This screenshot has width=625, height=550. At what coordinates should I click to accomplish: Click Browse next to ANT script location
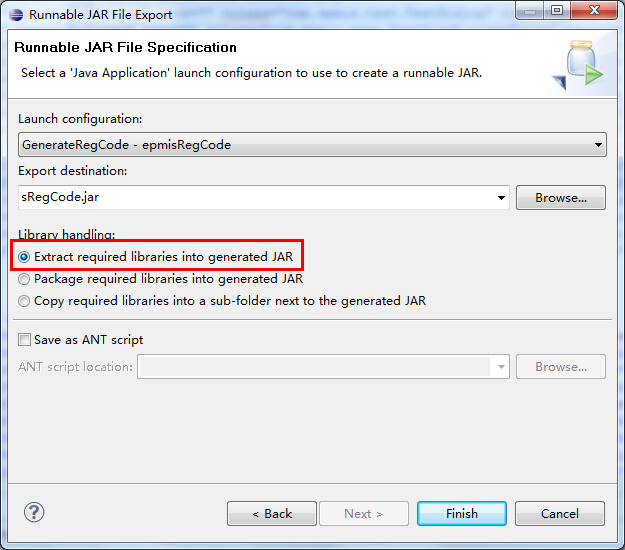point(560,367)
